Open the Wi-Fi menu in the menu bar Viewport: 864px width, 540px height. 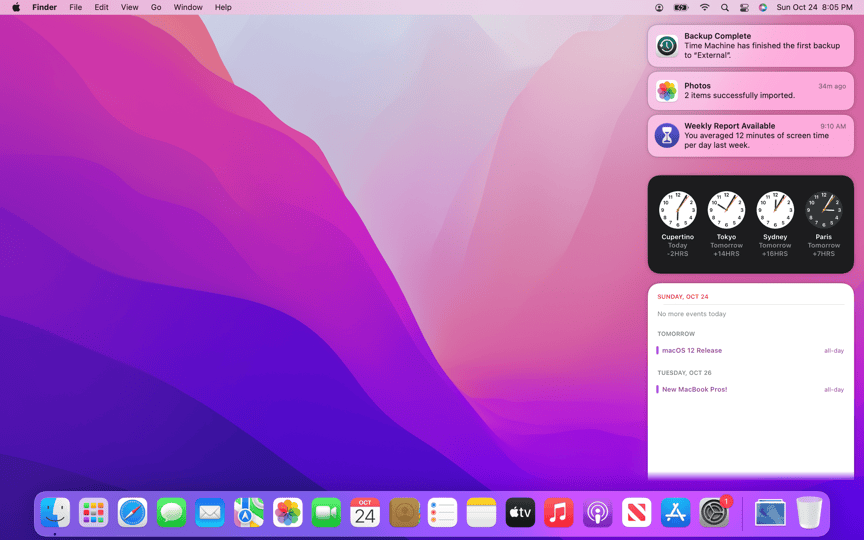pyautogui.click(x=704, y=7)
